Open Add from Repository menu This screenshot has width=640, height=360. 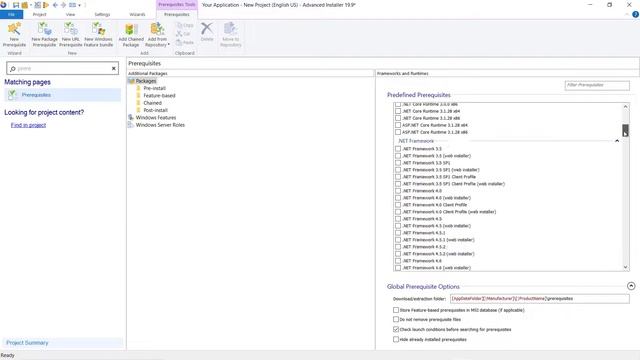[157, 35]
